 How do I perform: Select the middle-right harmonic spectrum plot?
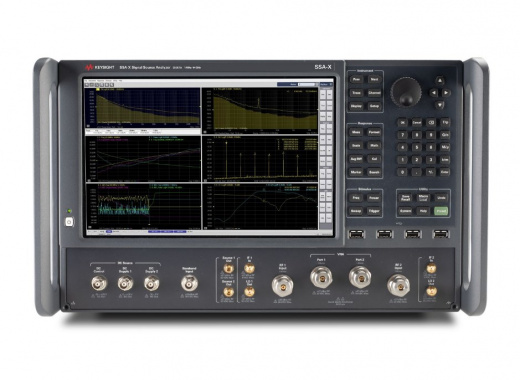coord(260,158)
